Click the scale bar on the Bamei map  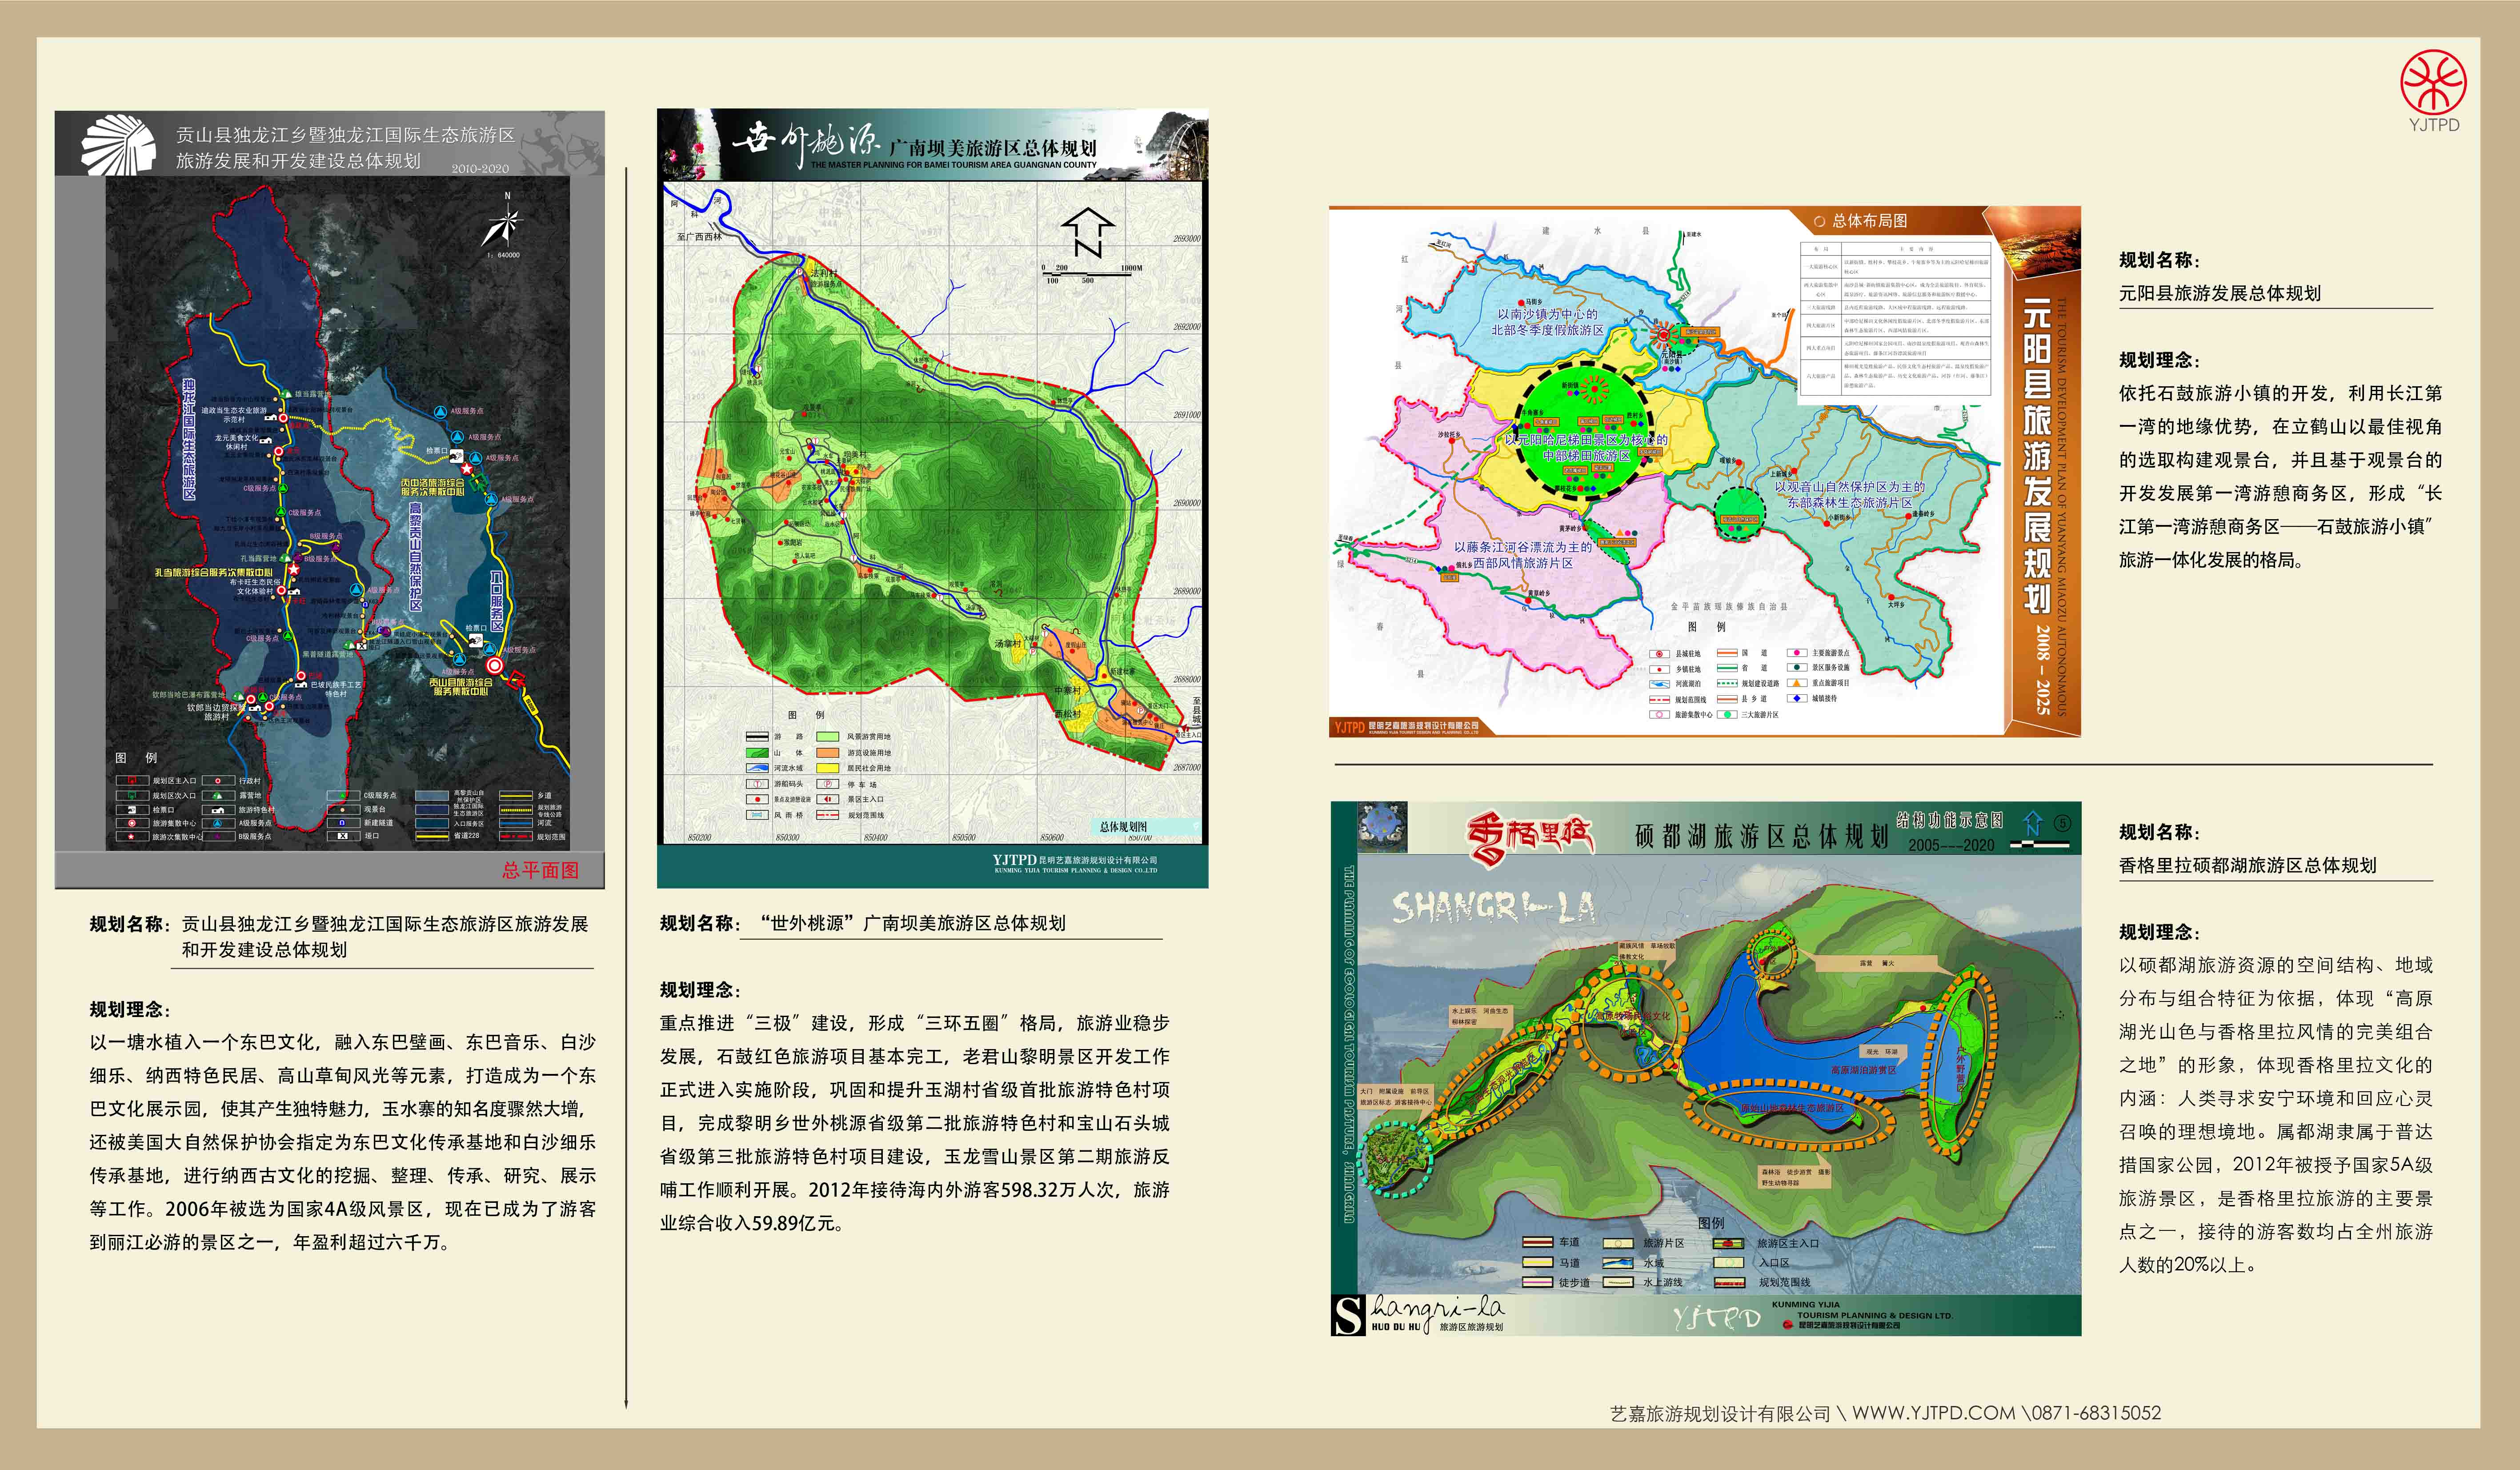pos(1090,273)
